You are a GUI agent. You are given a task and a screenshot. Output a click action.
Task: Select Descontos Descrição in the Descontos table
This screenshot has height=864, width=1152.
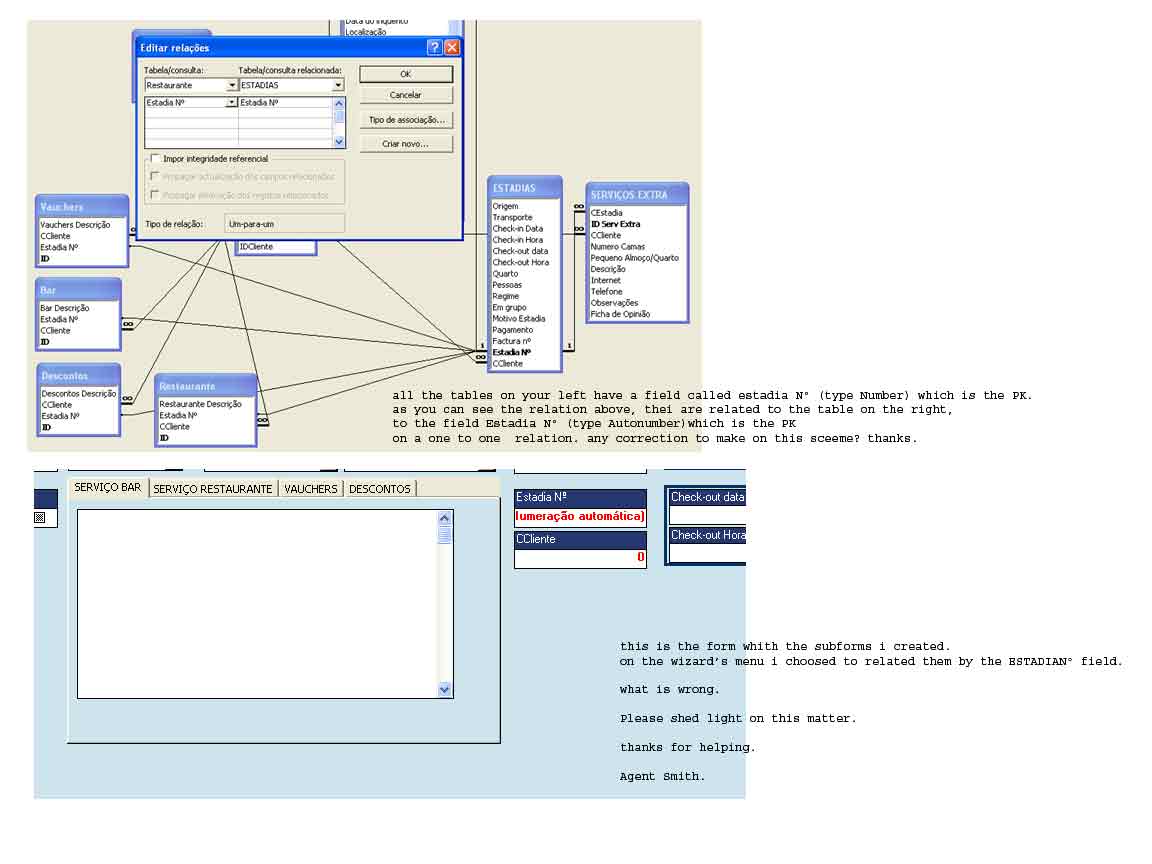click(x=79, y=394)
